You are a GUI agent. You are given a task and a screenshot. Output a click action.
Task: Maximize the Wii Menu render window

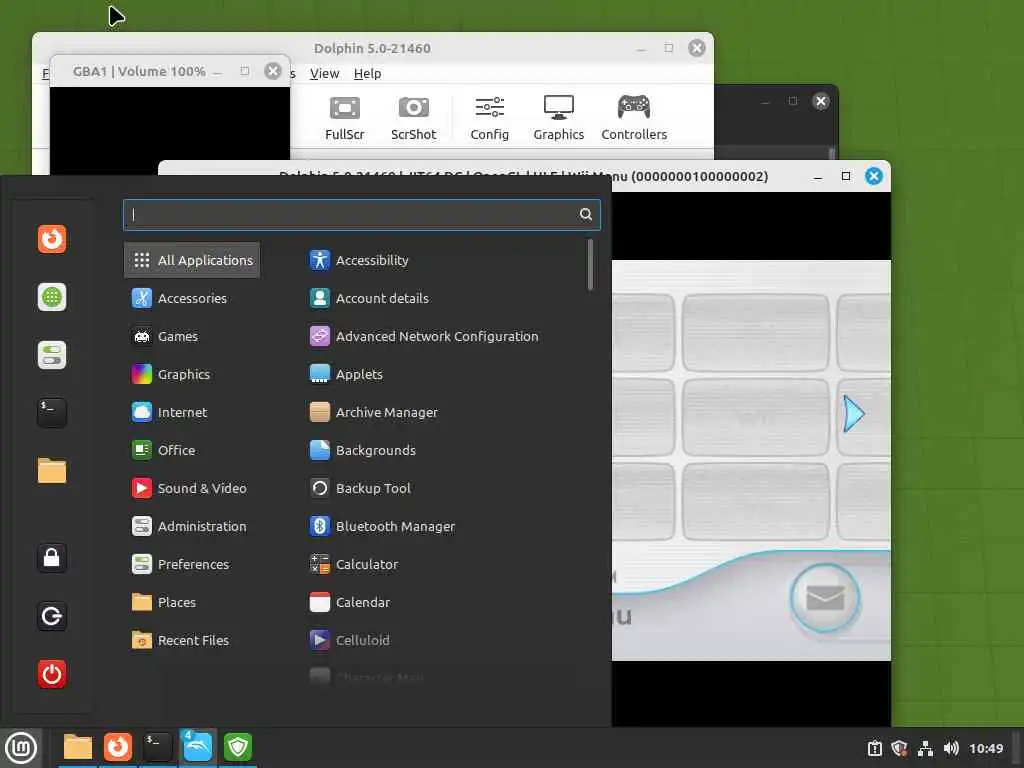(846, 176)
